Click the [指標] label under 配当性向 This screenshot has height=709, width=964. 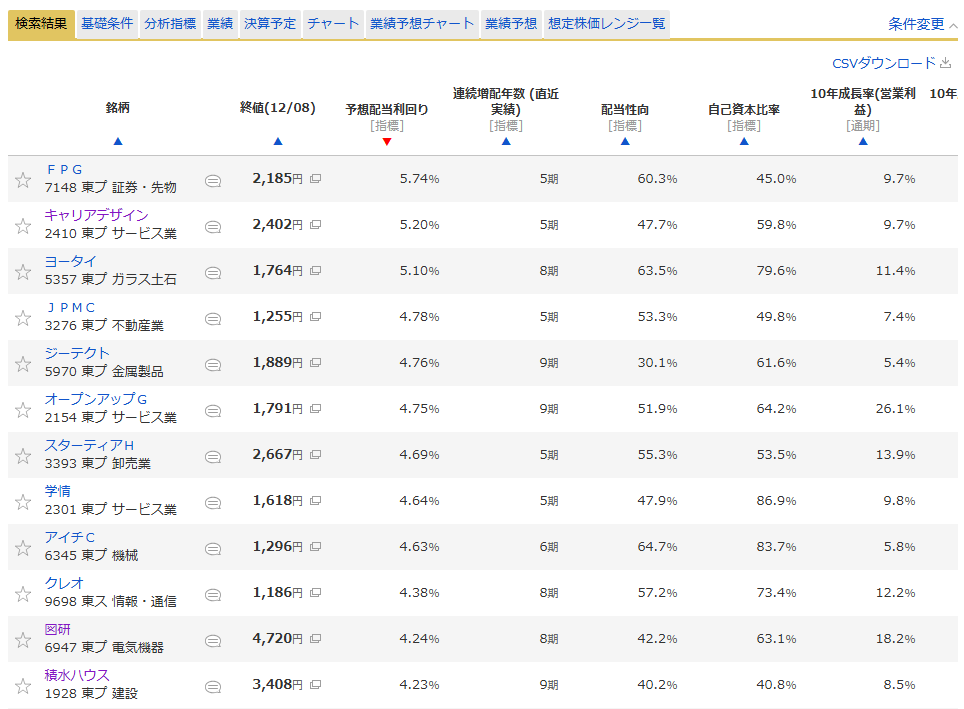[x=625, y=126]
